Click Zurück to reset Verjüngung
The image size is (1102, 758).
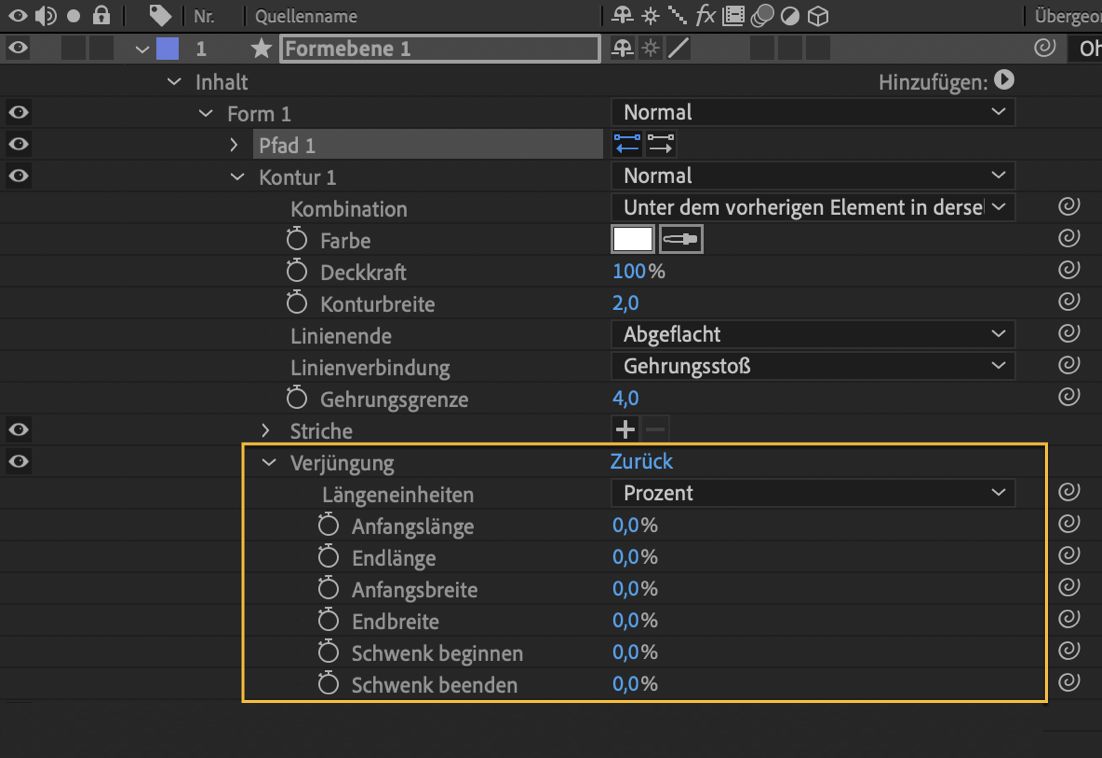point(641,461)
